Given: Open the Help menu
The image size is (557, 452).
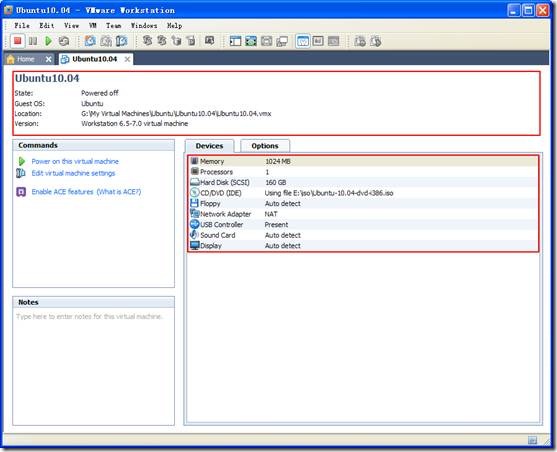Looking at the screenshot, I should [x=174, y=26].
